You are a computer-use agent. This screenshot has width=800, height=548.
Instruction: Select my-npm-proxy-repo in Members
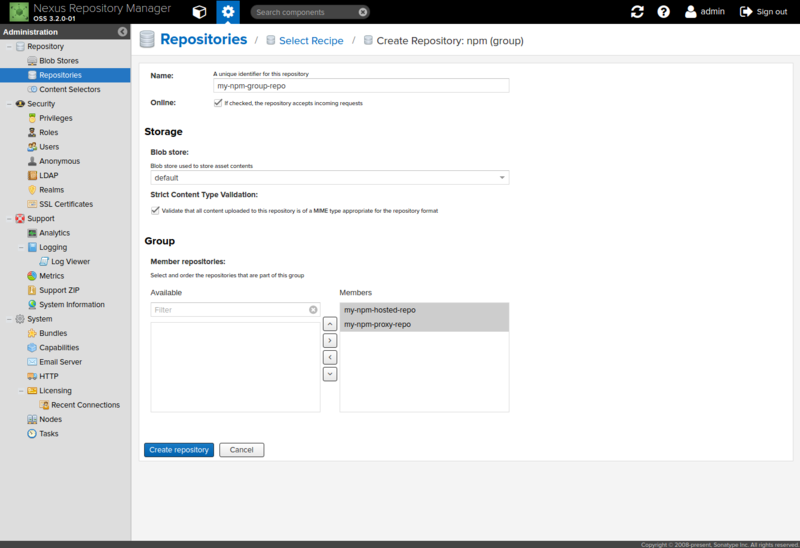coord(424,324)
